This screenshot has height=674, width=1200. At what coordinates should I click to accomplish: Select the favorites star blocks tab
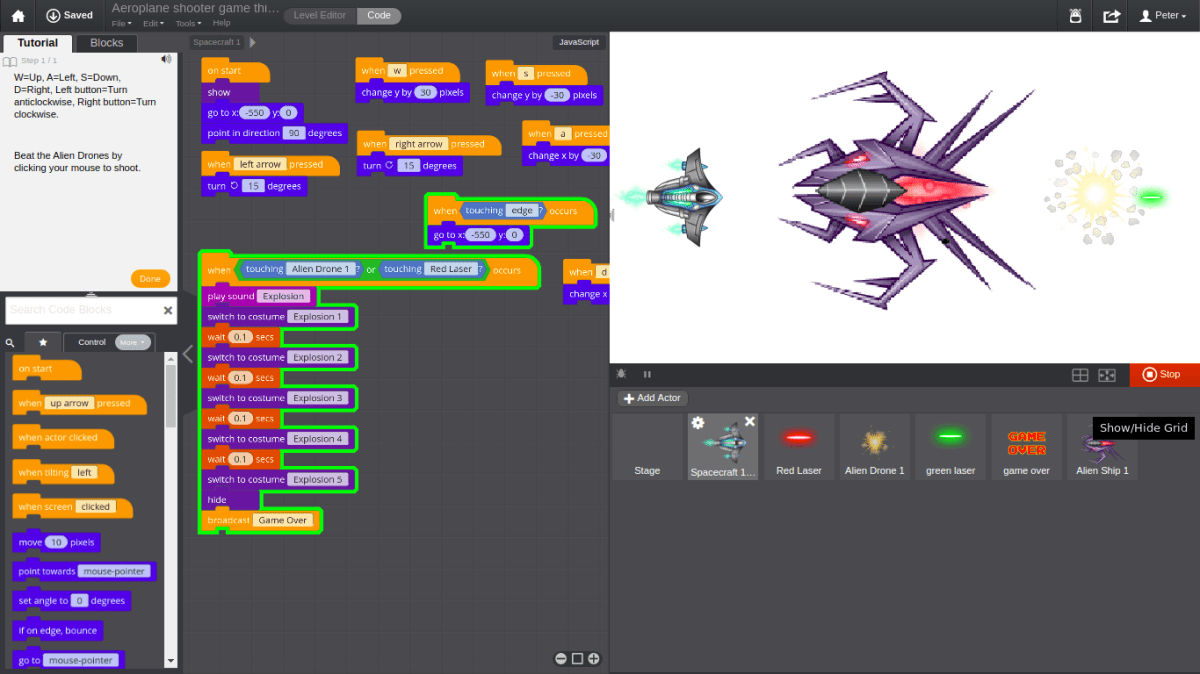click(x=43, y=342)
